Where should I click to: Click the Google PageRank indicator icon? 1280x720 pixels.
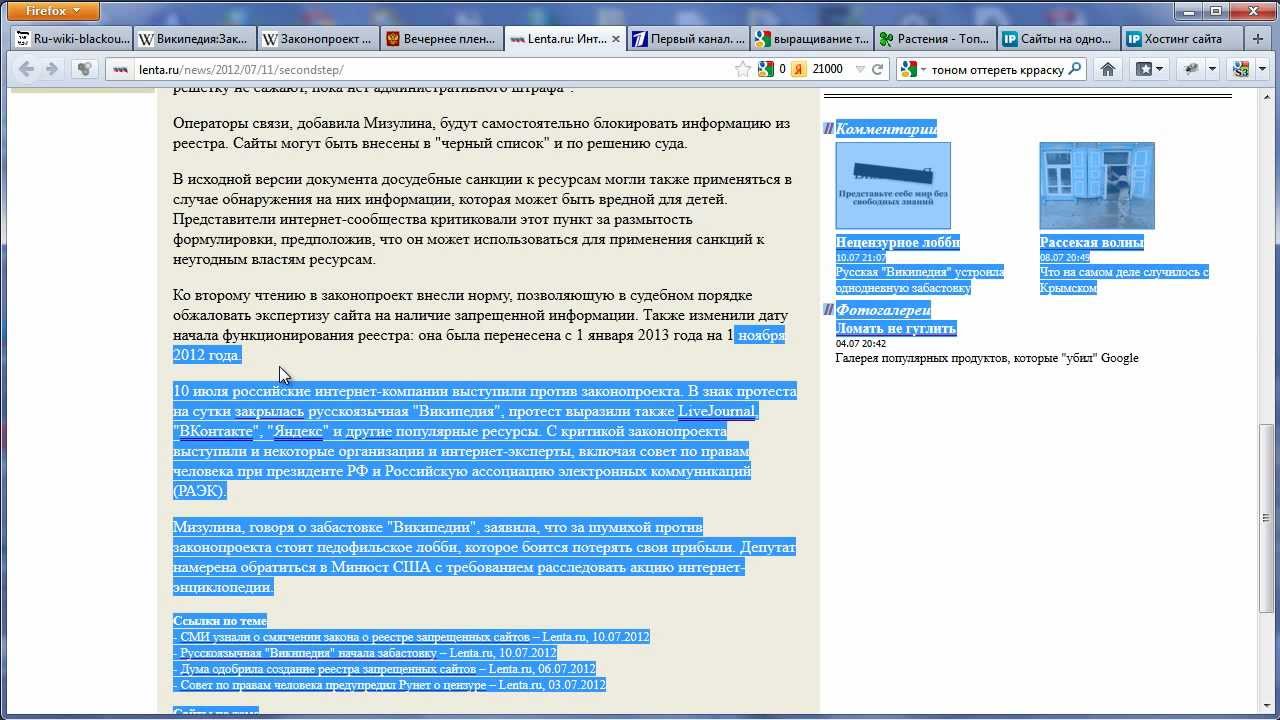point(766,69)
